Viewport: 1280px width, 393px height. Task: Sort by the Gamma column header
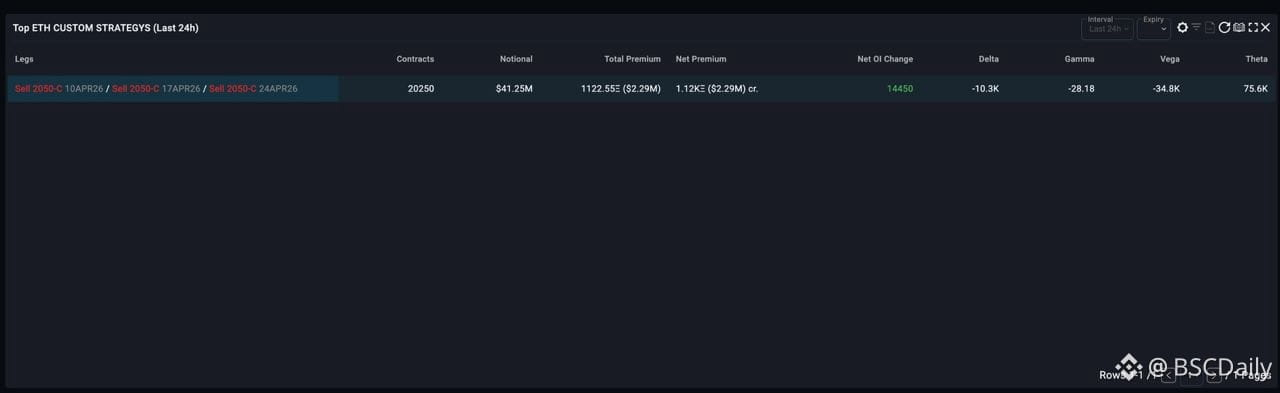1079,59
